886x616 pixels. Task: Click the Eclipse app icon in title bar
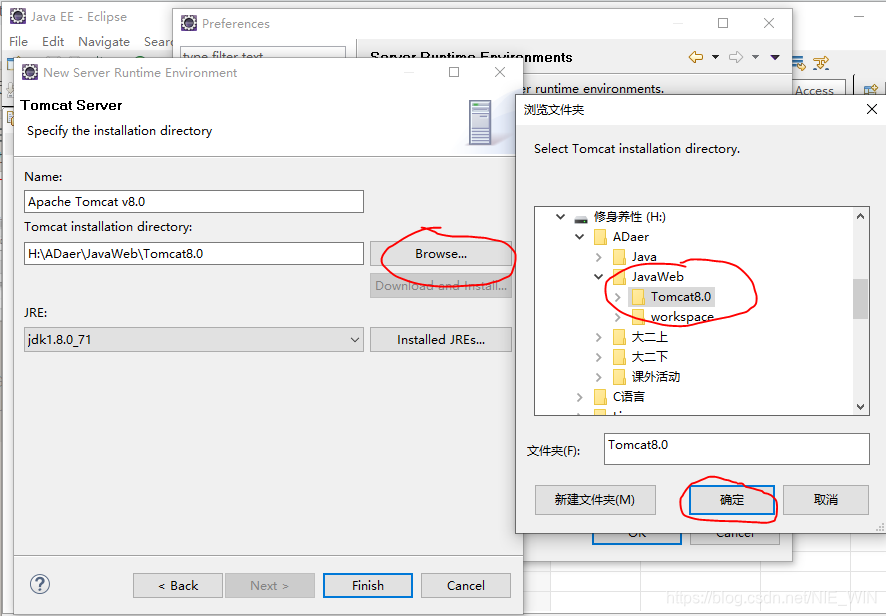[18, 16]
